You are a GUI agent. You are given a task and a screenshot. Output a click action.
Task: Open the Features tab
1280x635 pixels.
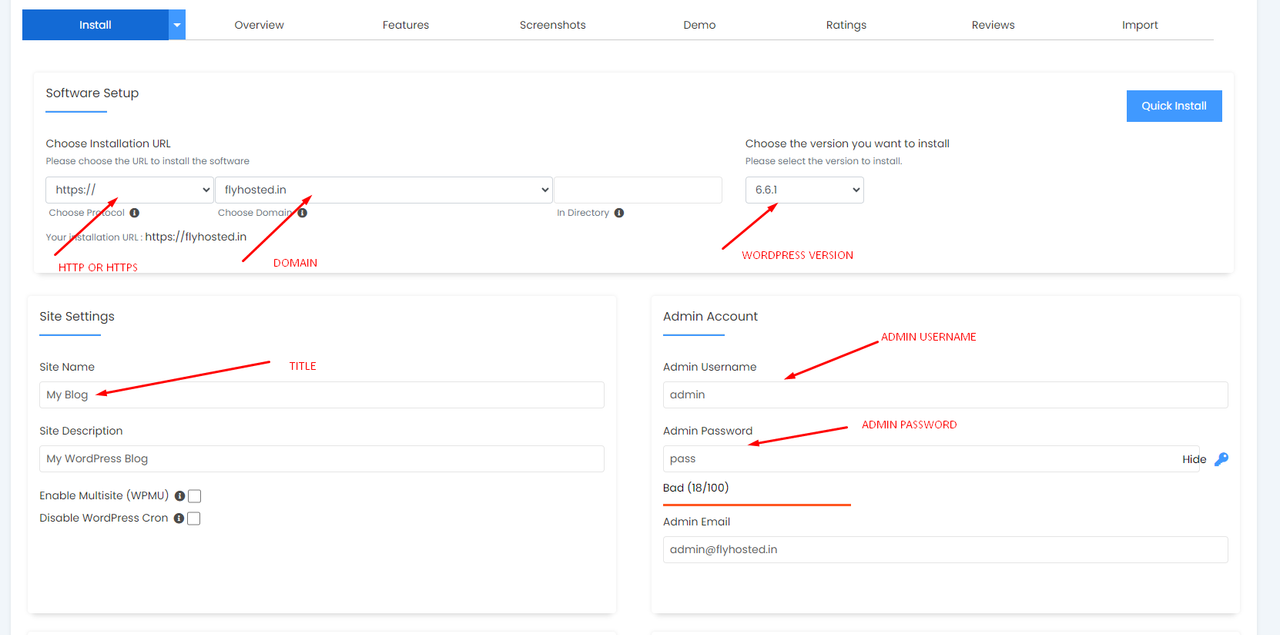406,25
